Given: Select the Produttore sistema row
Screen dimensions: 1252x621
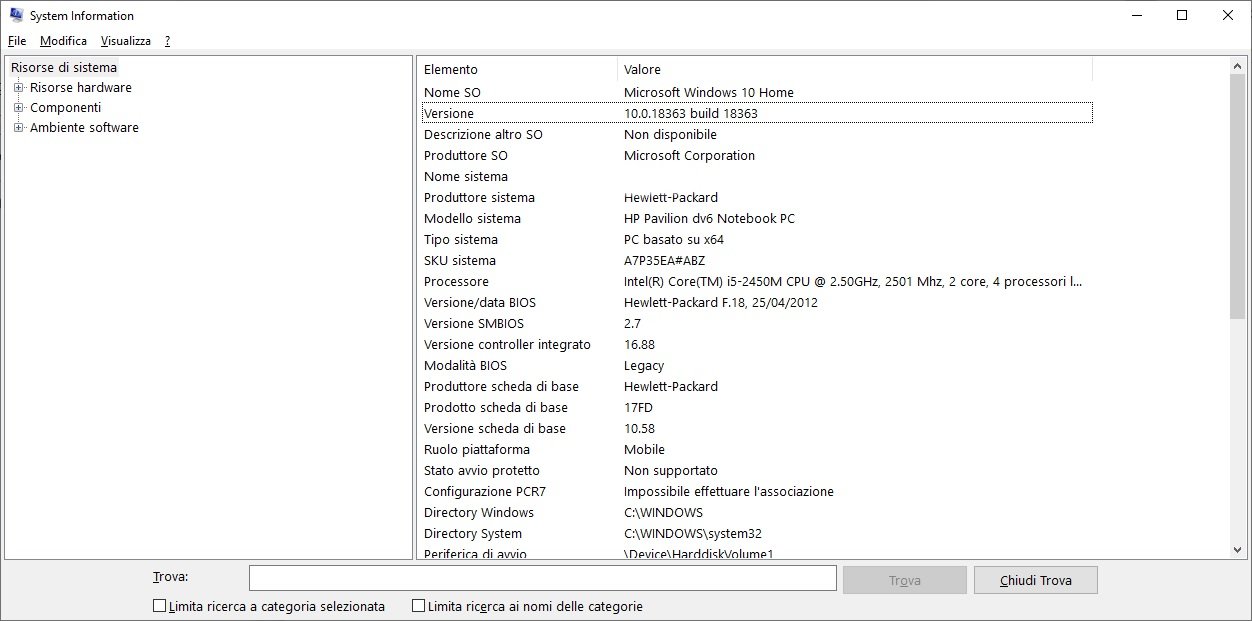Looking at the screenshot, I should [x=757, y=198].
